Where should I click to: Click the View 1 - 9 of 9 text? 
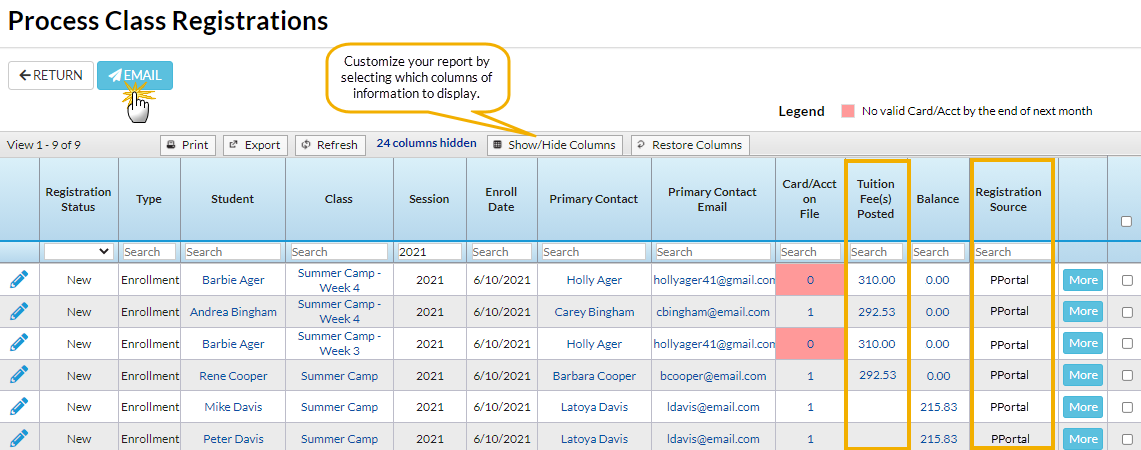pyautogui.click(x=44, y=145)
